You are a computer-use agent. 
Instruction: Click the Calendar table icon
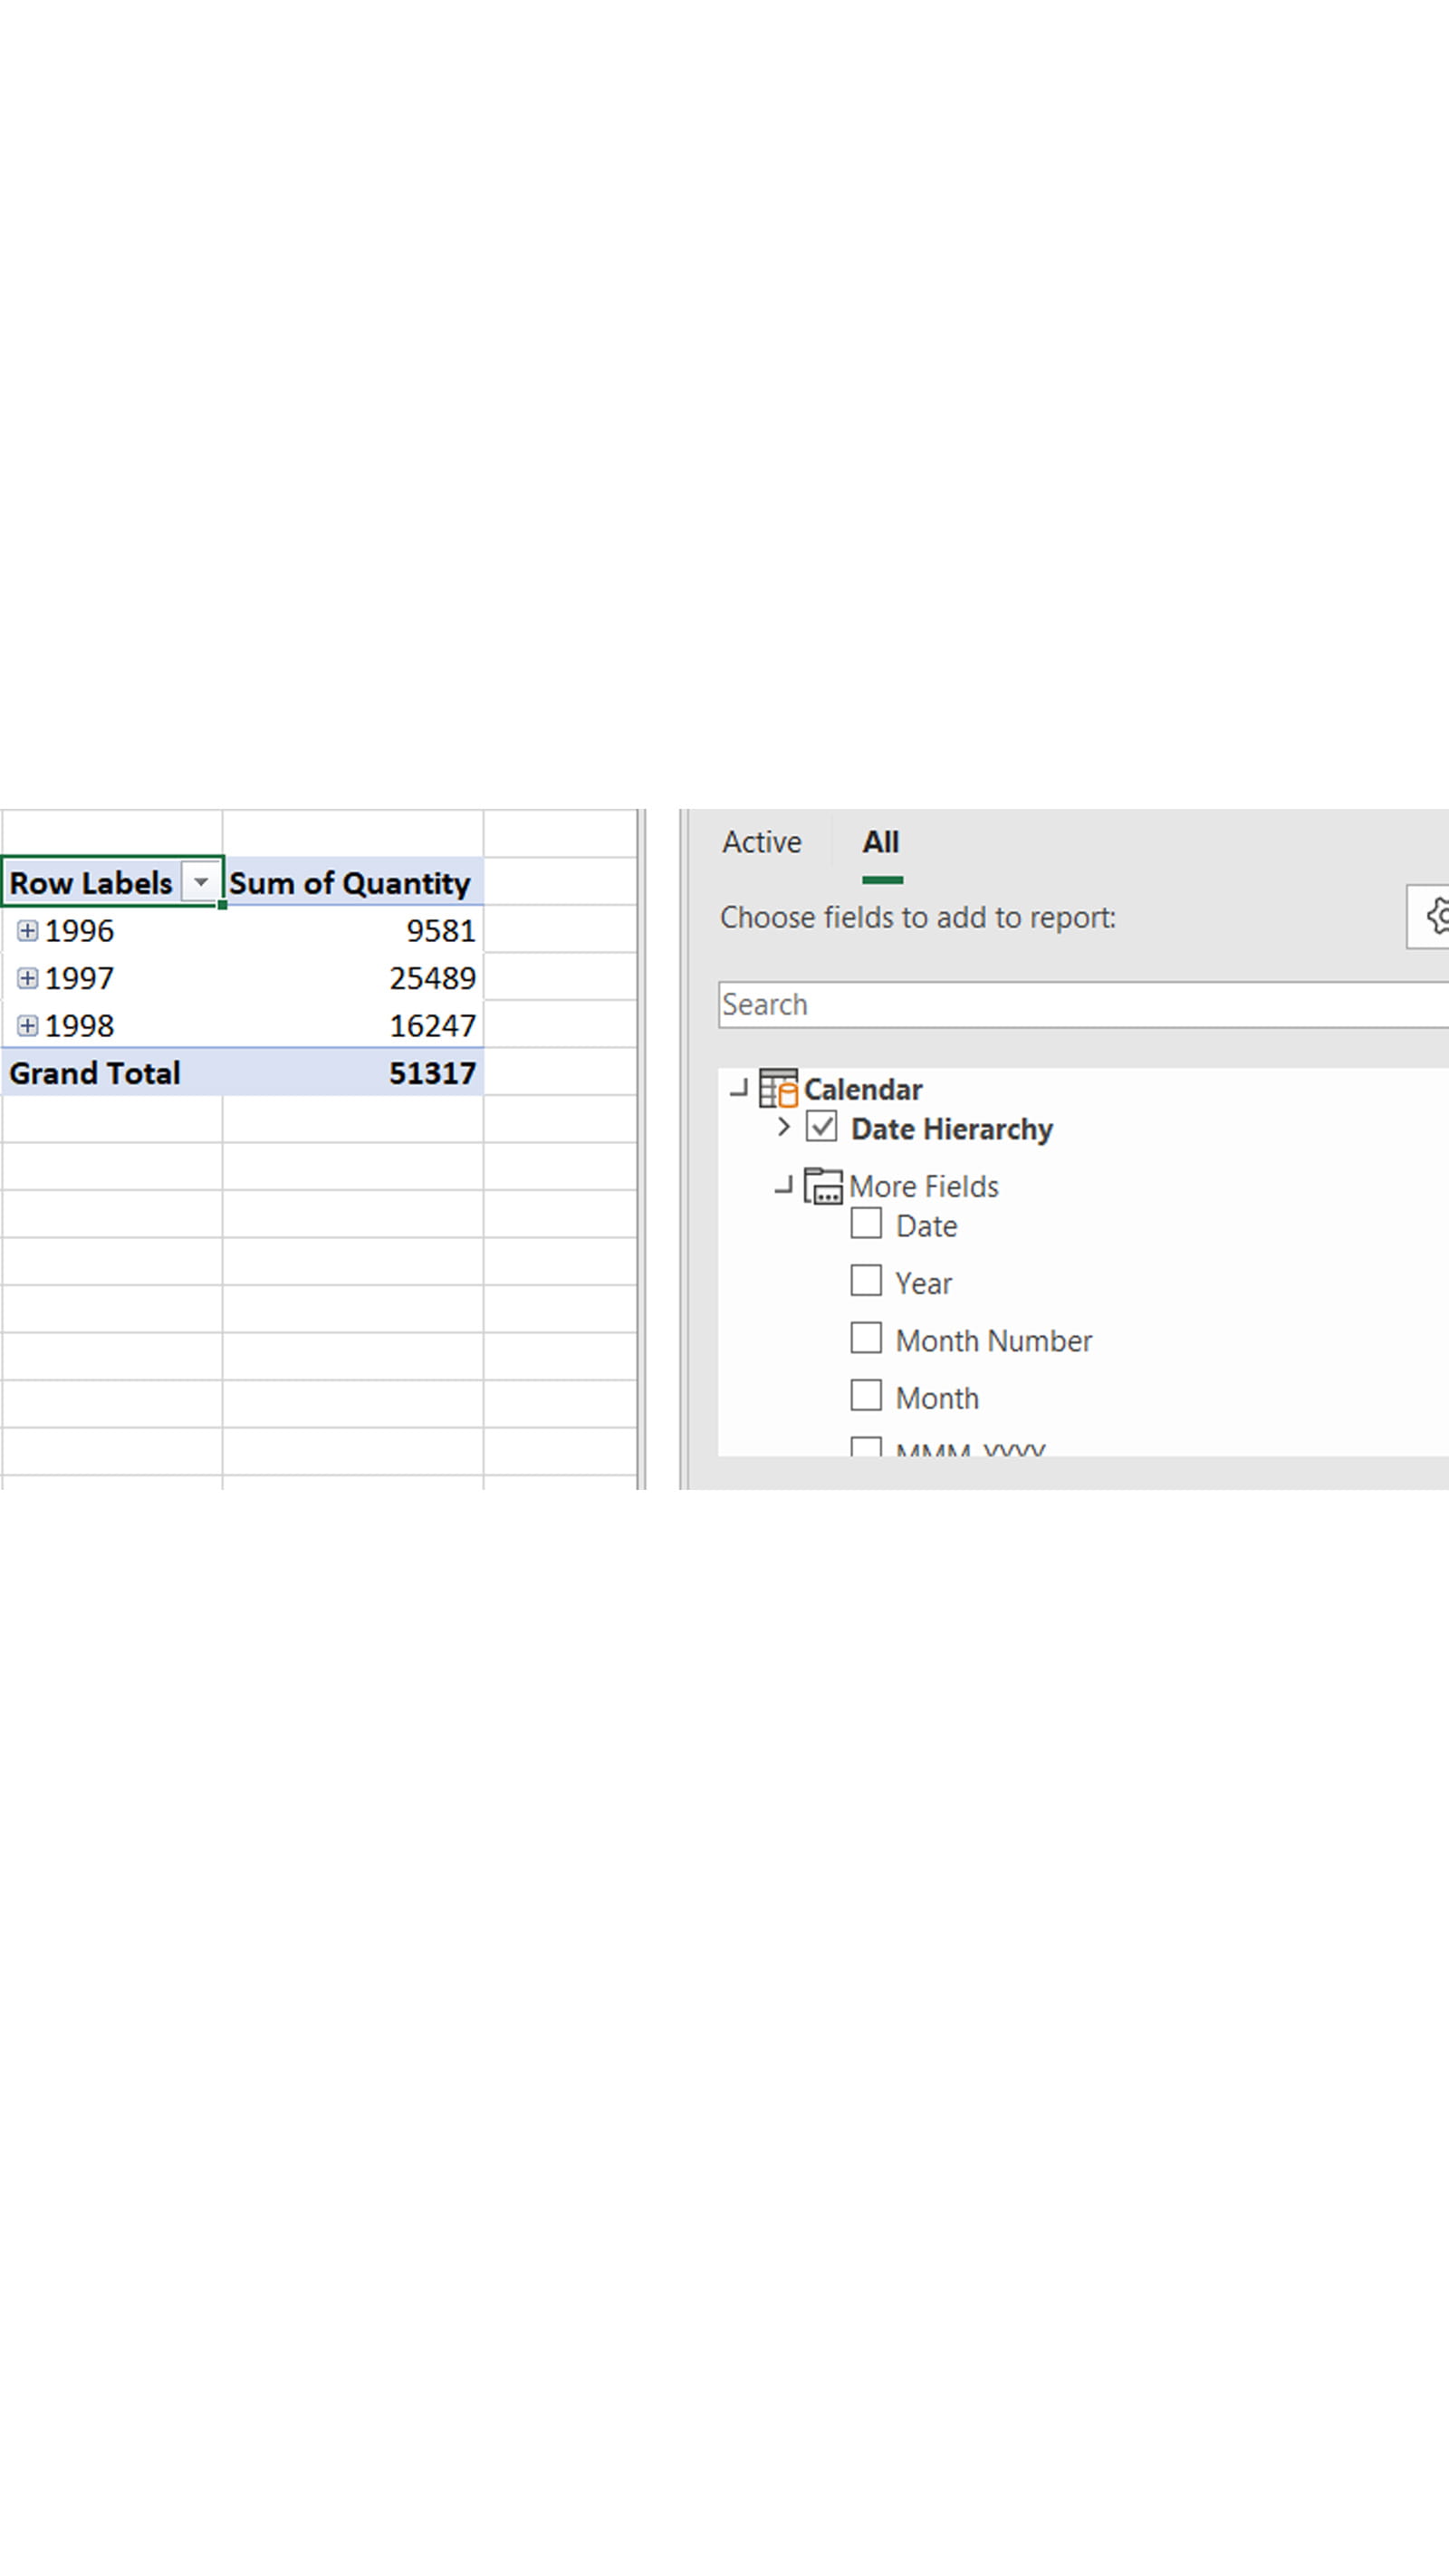(778, 1089)
